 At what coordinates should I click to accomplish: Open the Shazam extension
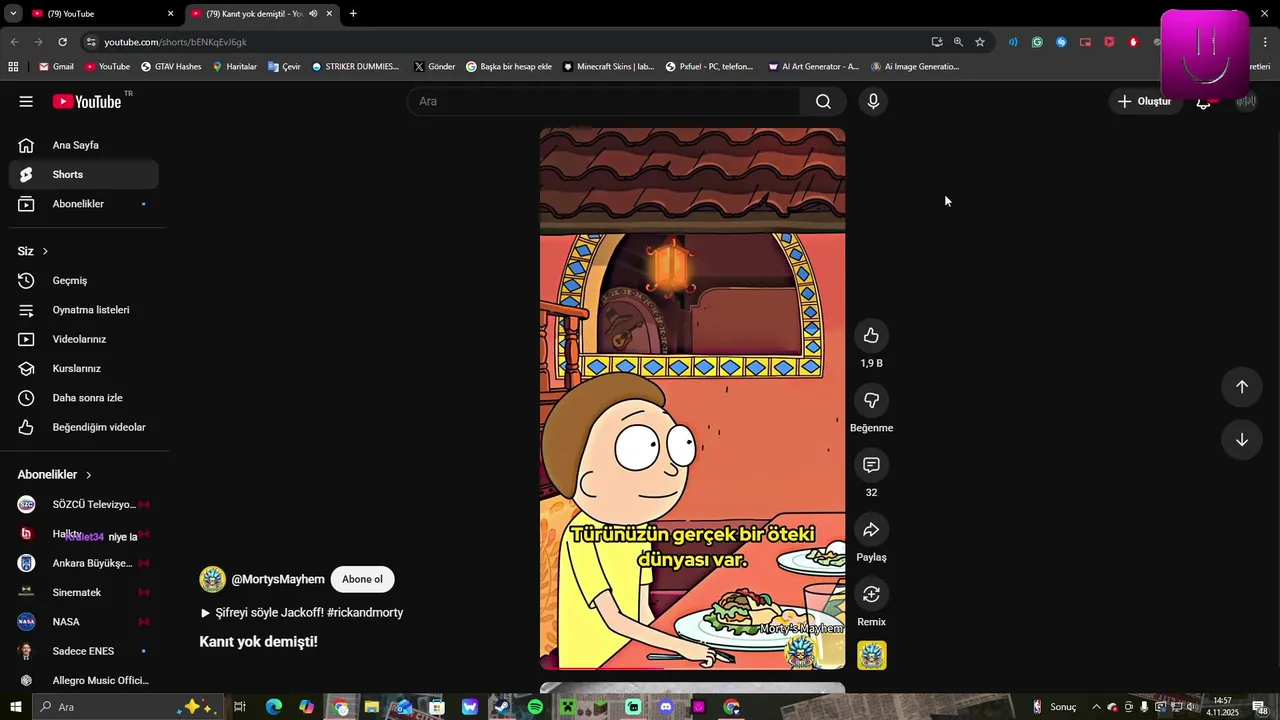[1061, 42]
